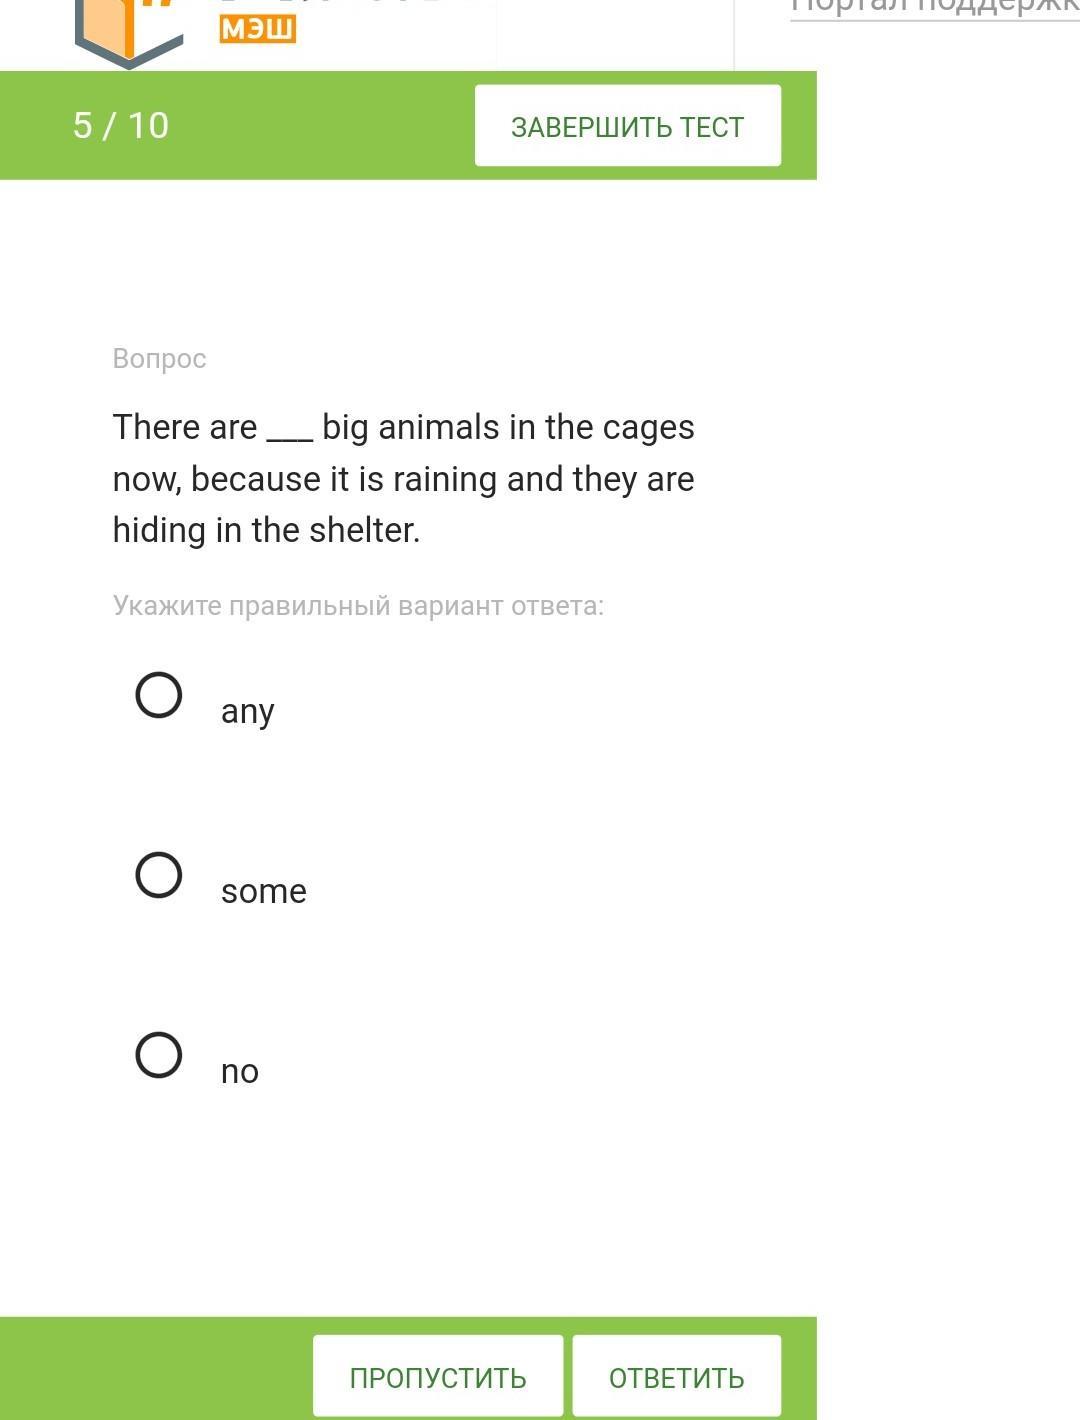Click the orange МЭШ badge label
This screenshot has height=1420, width=1080.
(257, 29)
